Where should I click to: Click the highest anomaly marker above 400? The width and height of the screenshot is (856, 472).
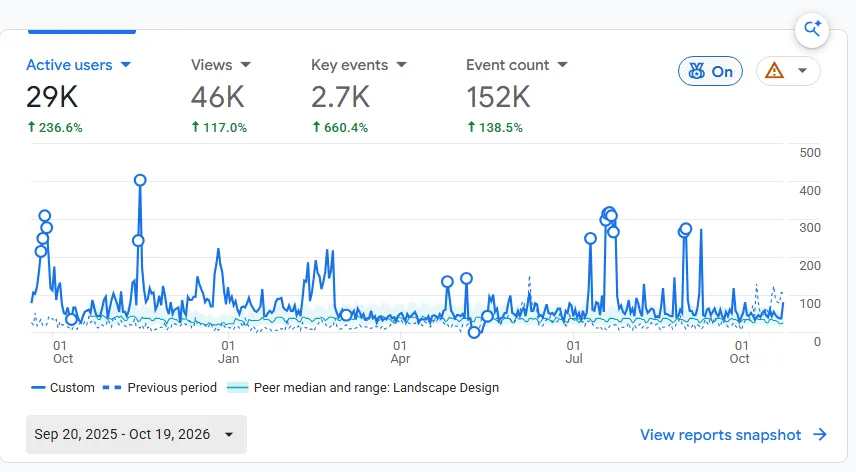140,180
